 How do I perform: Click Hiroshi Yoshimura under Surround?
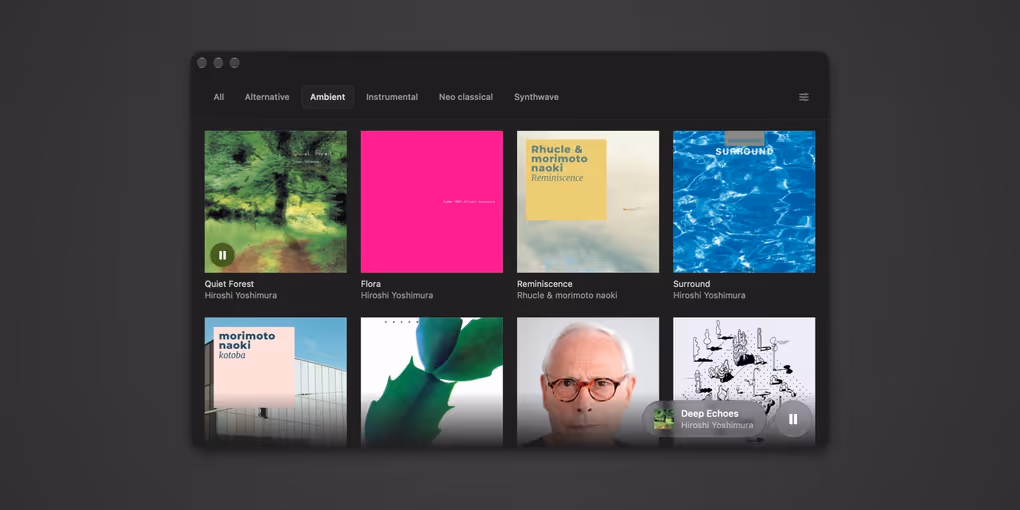pyautogui.click(x=709, y=295)
